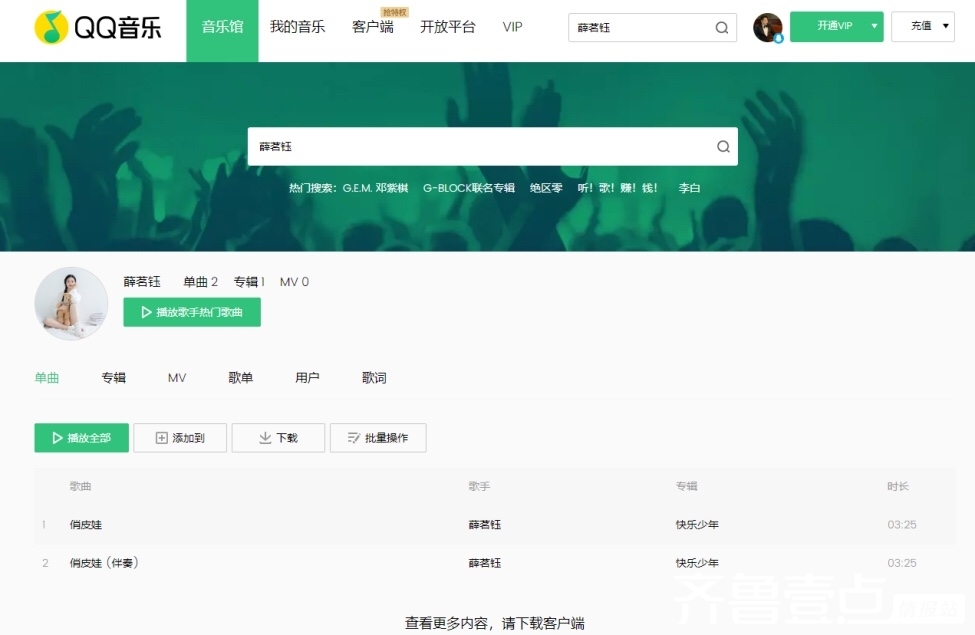Open the 开放平台 navigation item

click(x=448, y=27)
